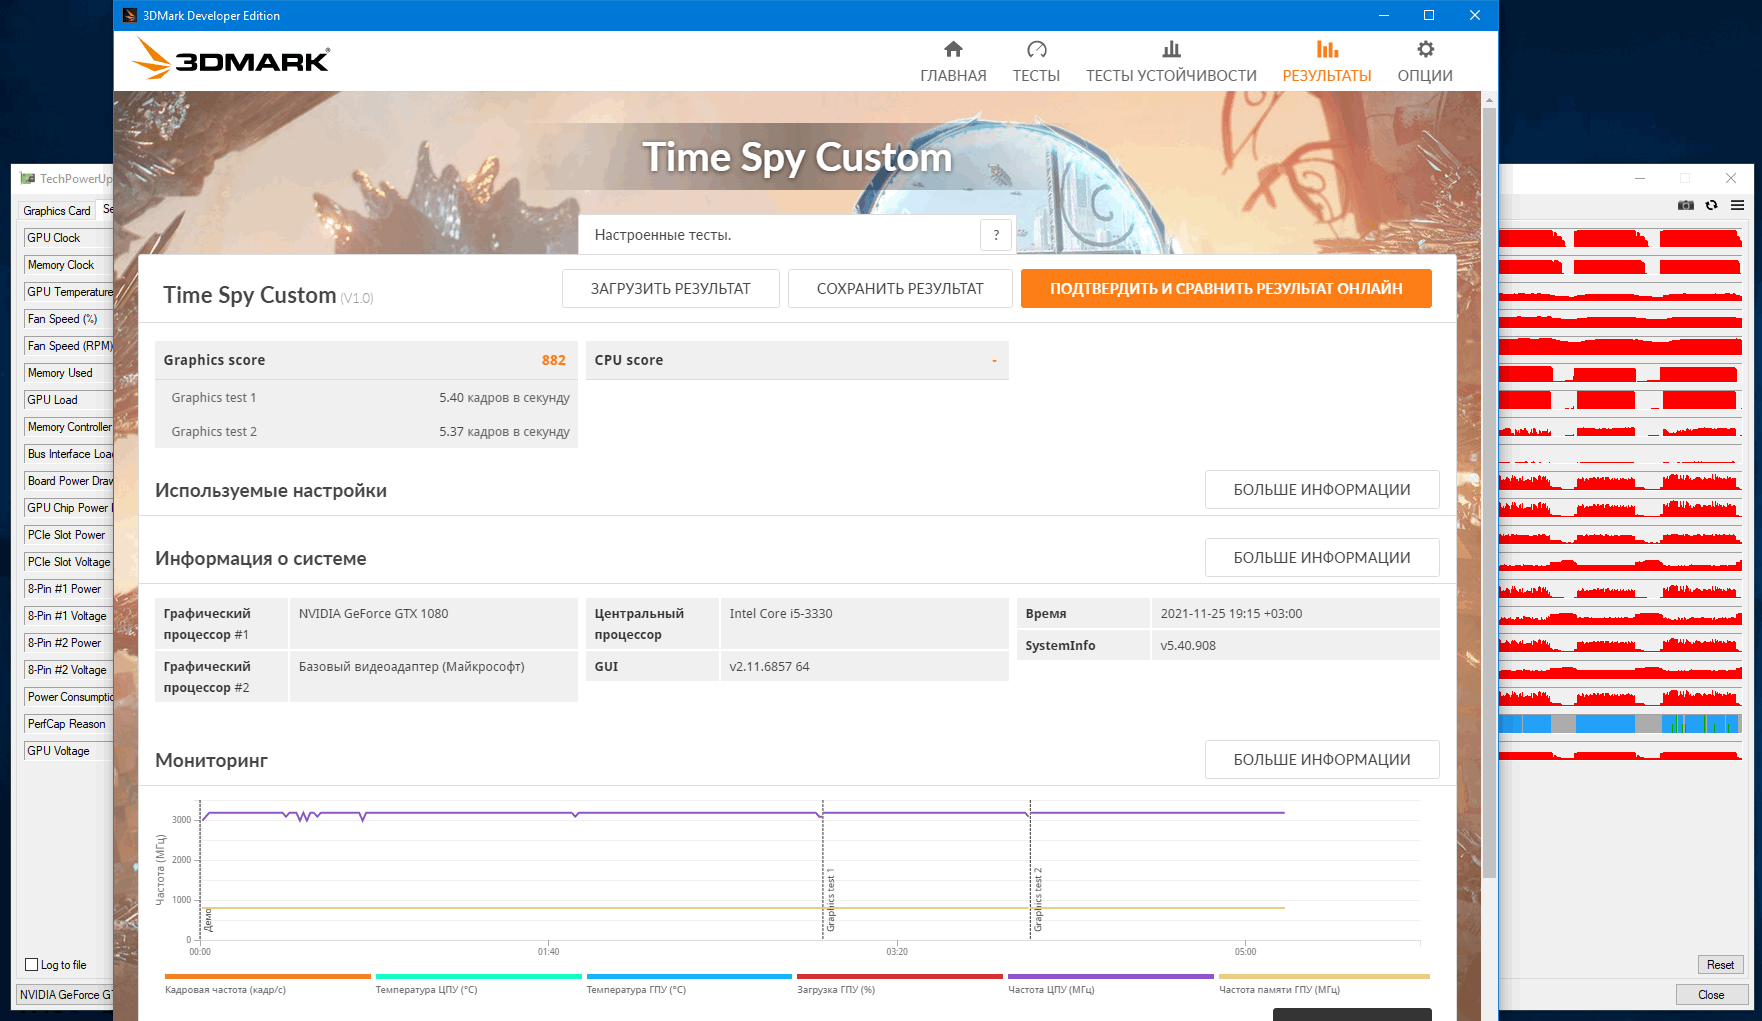Toggle Загрузка ГПУ legend color bar
Image resolution: width=1762 pixels, height=1021 pixels.
click(x=900, y=976)
